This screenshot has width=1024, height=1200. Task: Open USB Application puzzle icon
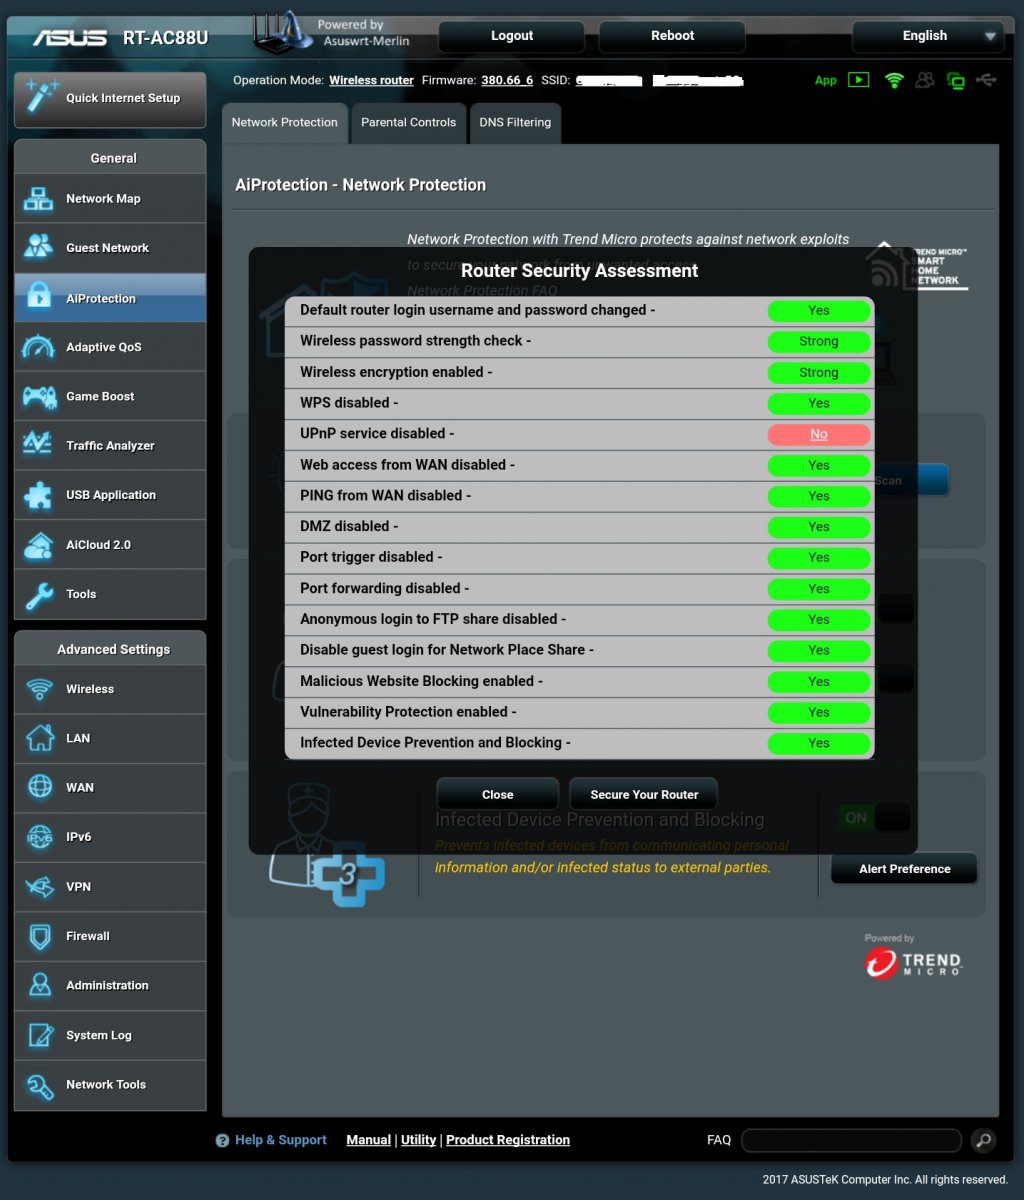click(x=39, y=494)
